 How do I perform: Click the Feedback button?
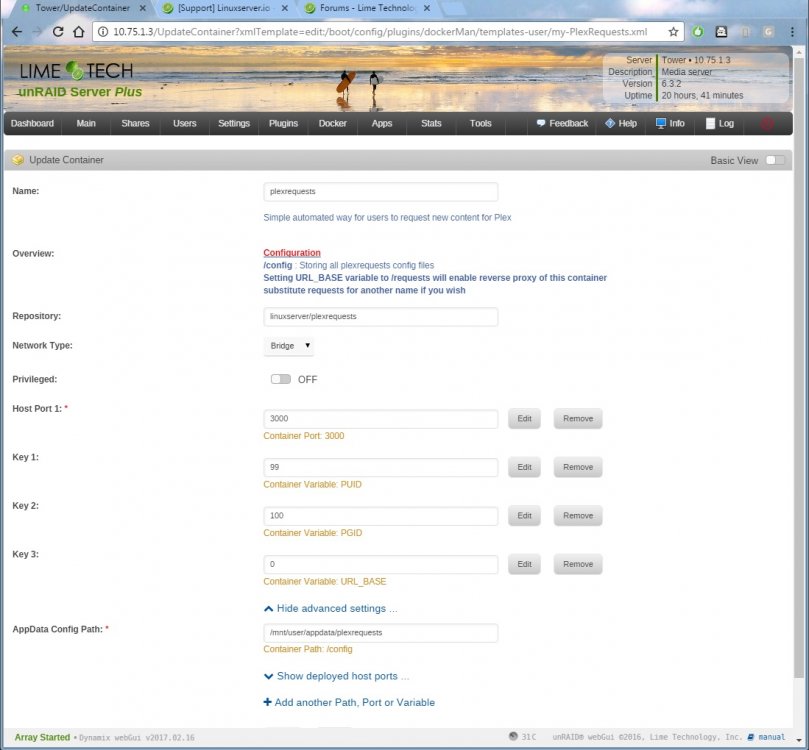click(562, 124)
